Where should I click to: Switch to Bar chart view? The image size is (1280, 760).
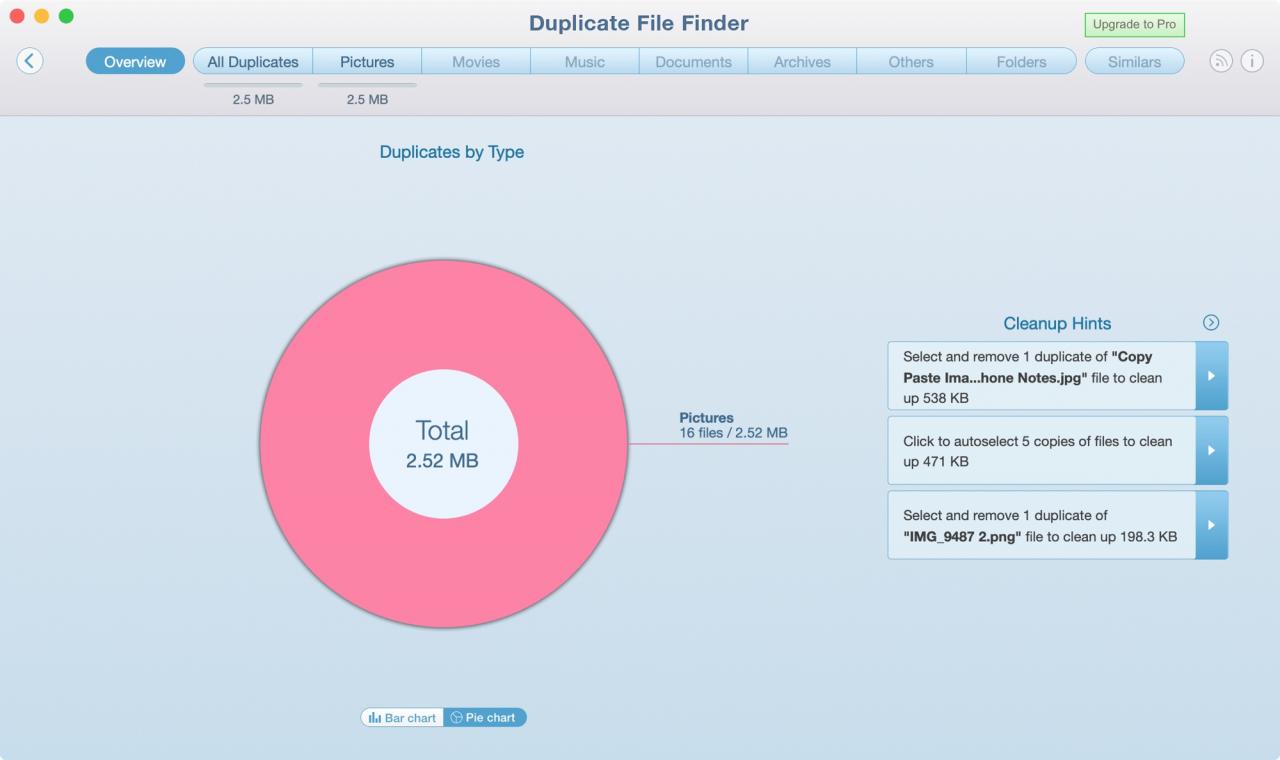tap(402, 718)
